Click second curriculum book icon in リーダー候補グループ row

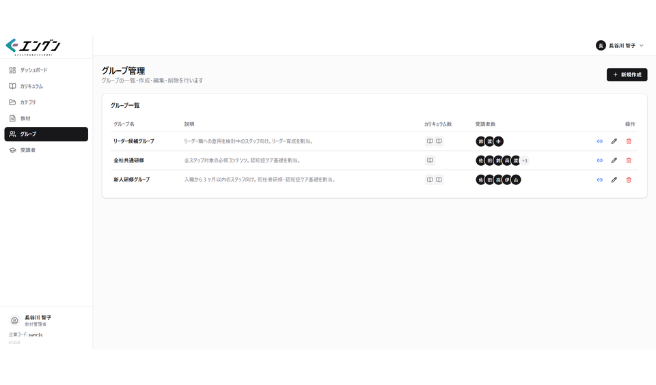coord(439,141)
